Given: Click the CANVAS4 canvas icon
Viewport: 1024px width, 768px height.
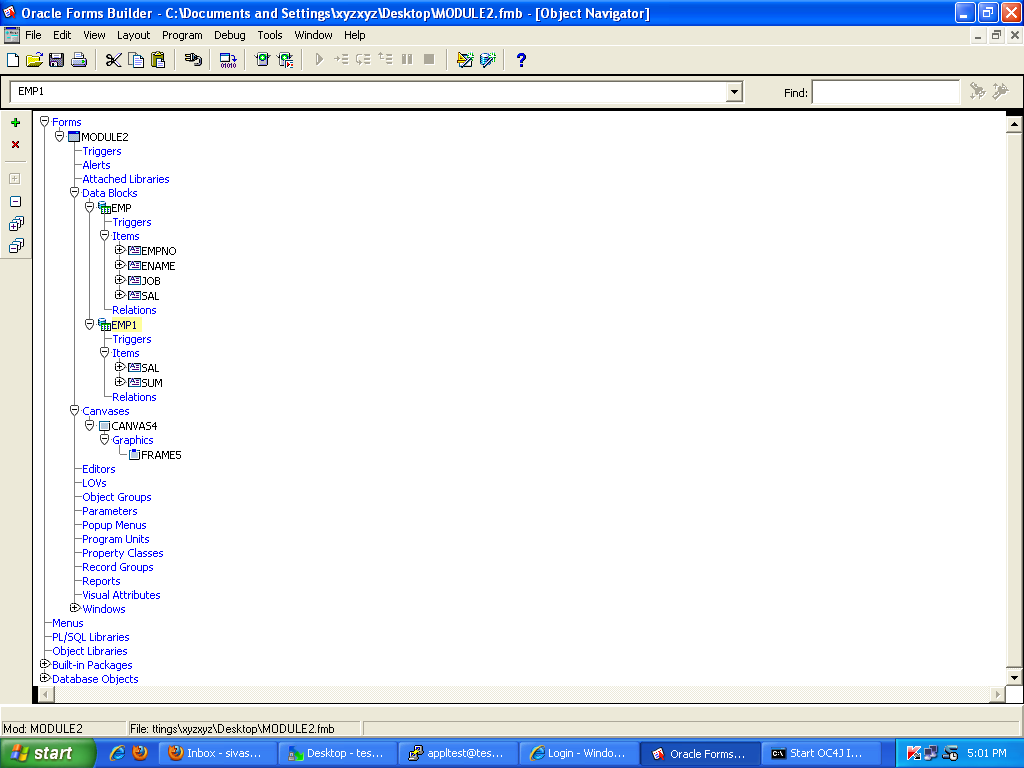Looking at the screenshot, I should click(104, 426).
